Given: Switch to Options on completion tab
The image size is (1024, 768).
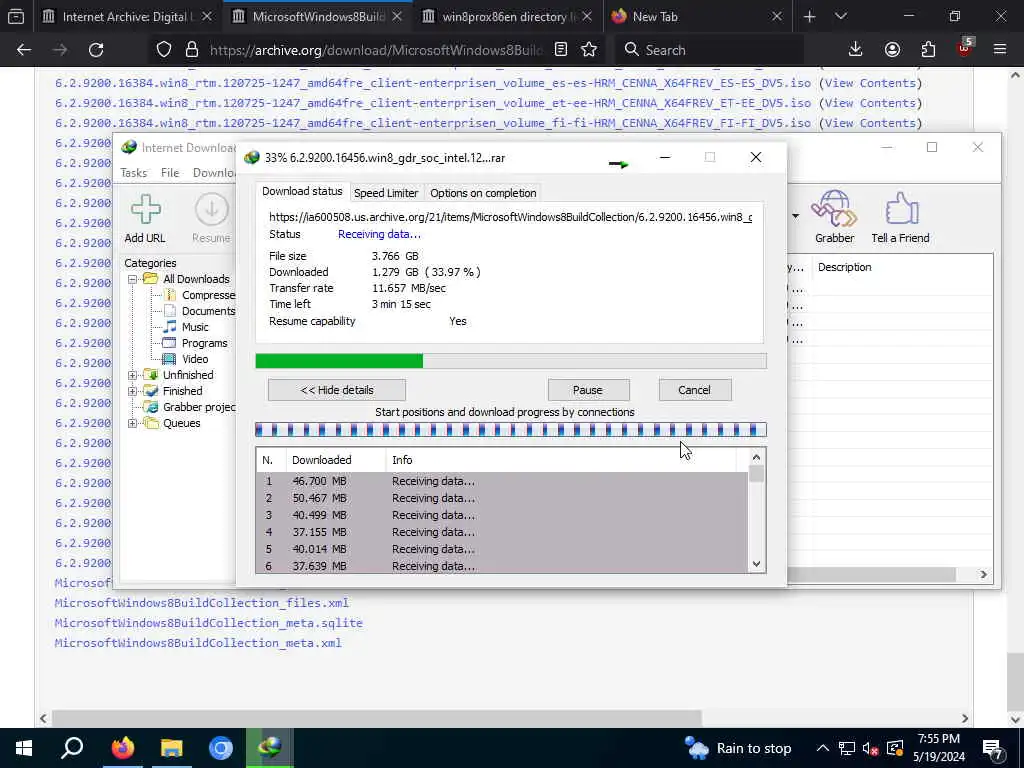Looking at the screenshot, I should (483, 193).
